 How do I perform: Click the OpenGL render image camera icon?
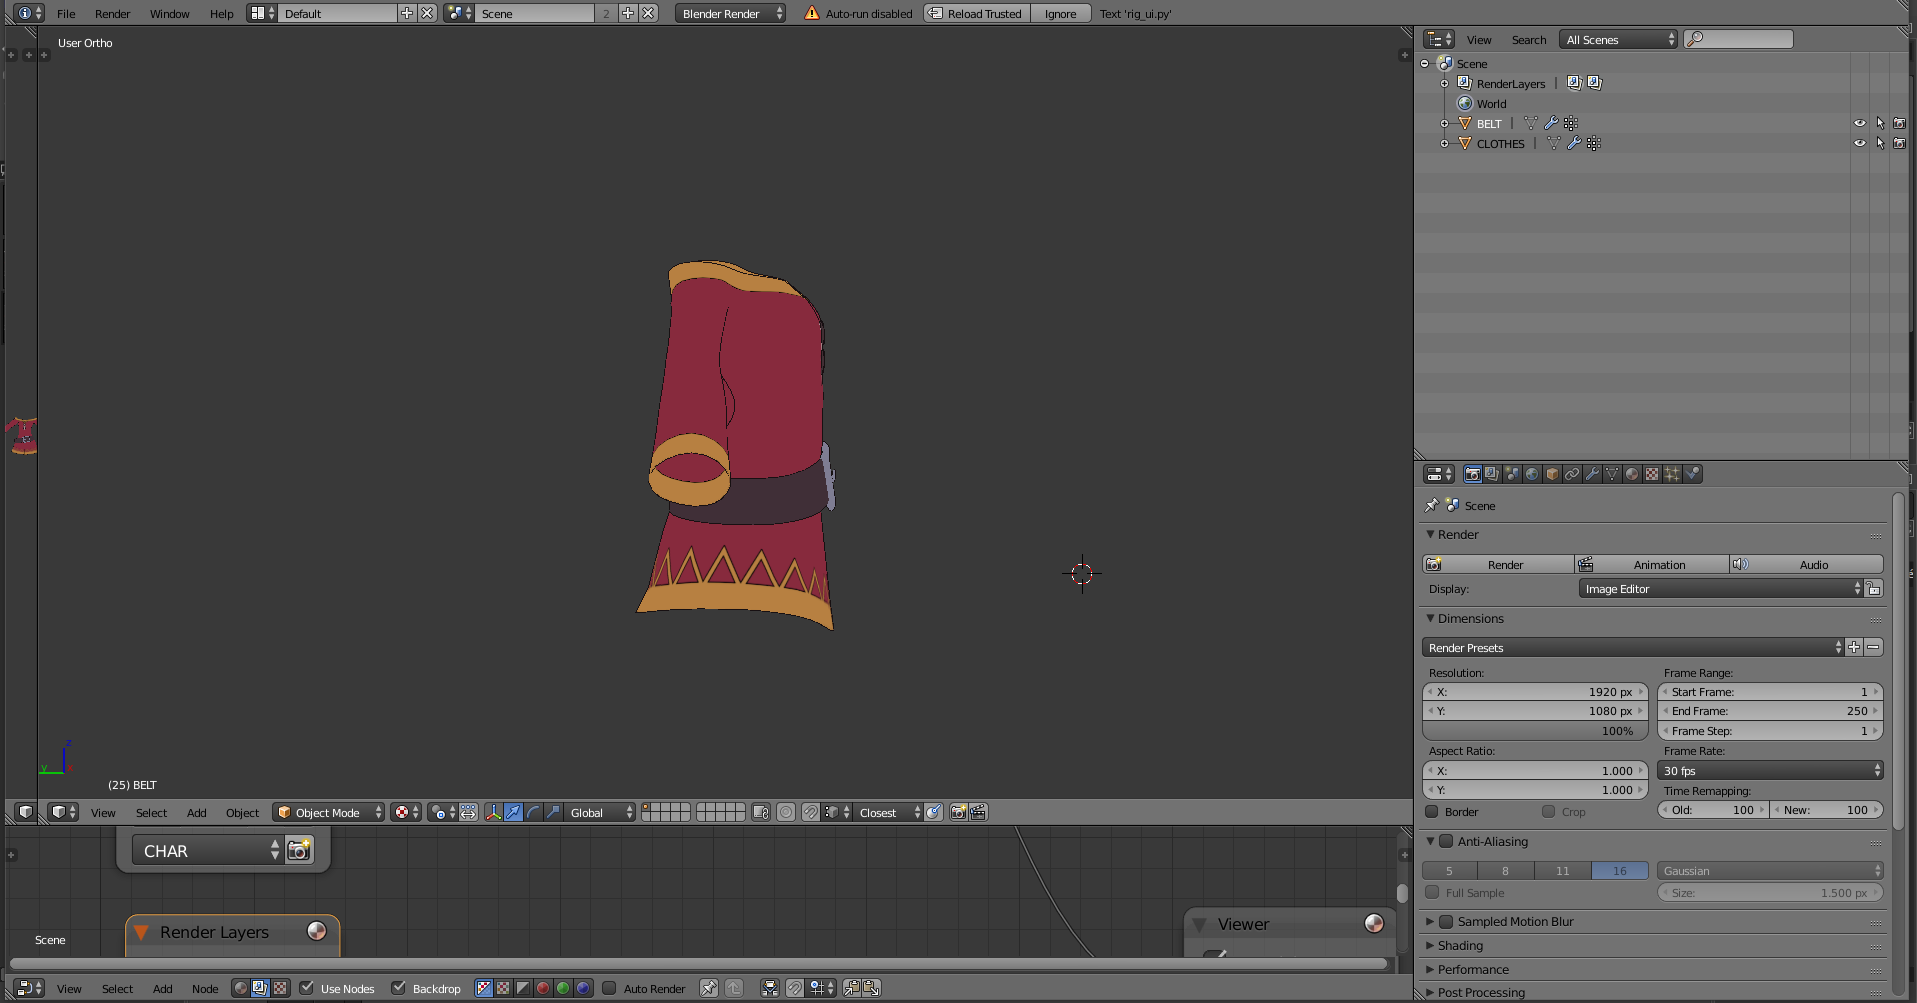click(958, 812)
